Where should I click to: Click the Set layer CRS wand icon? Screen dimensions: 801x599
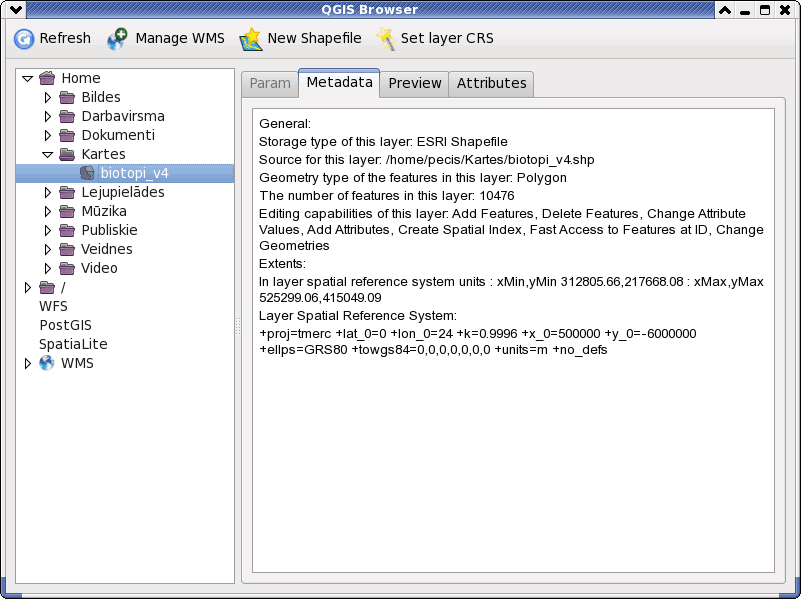click(386, 39)
